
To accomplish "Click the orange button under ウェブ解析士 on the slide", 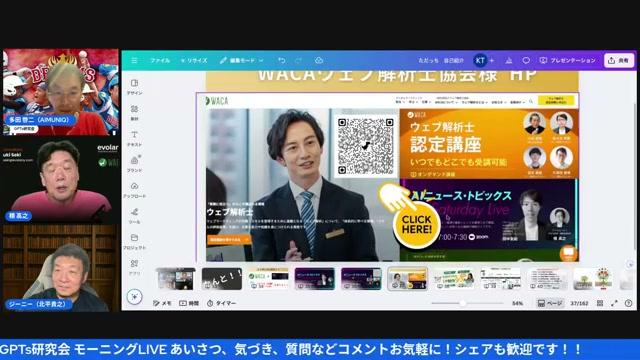I will point(229,240).
